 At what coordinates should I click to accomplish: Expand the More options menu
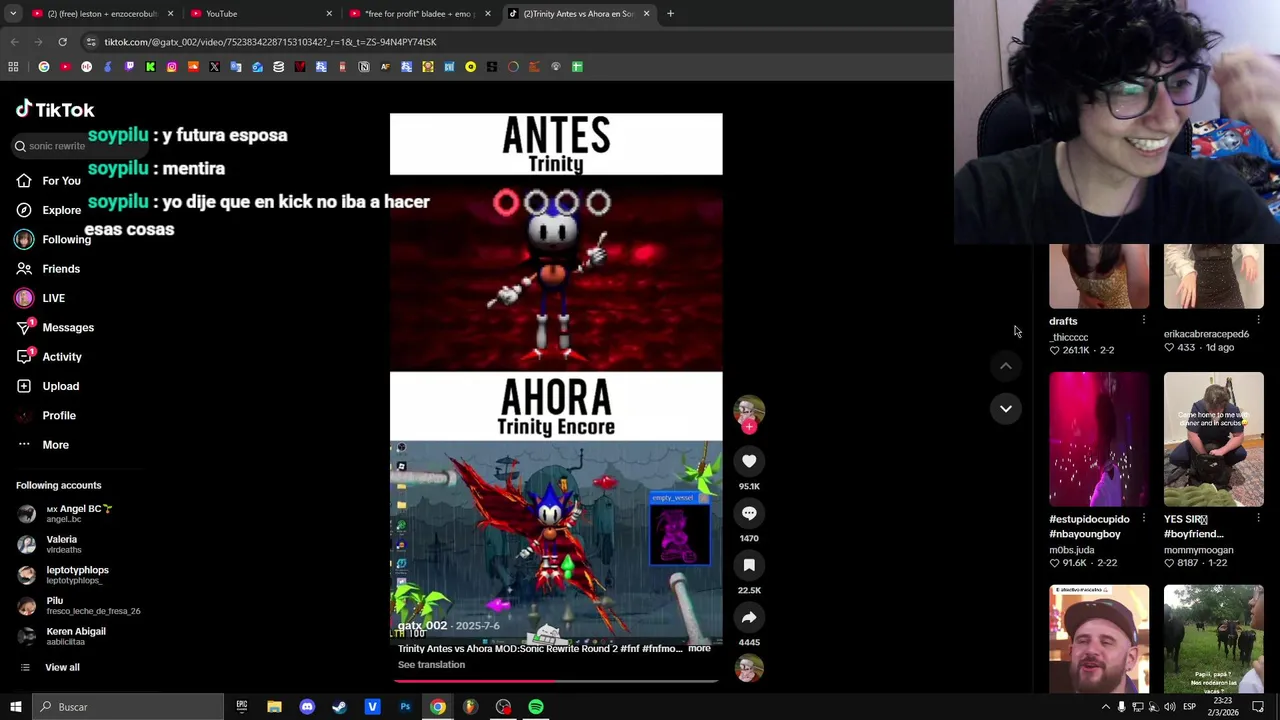(x=42, y=445)
